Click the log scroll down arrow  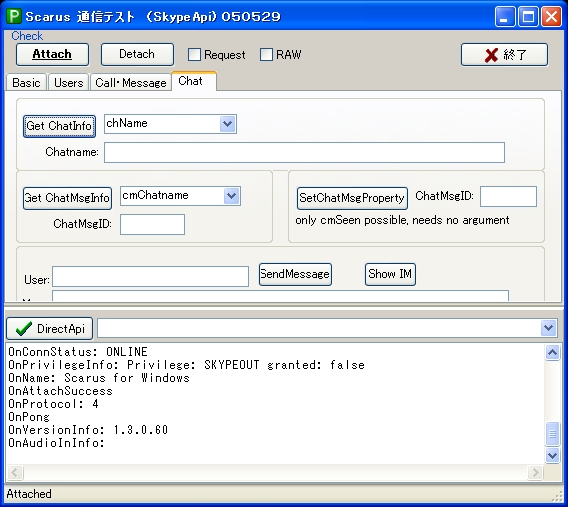tap(552, 455)
